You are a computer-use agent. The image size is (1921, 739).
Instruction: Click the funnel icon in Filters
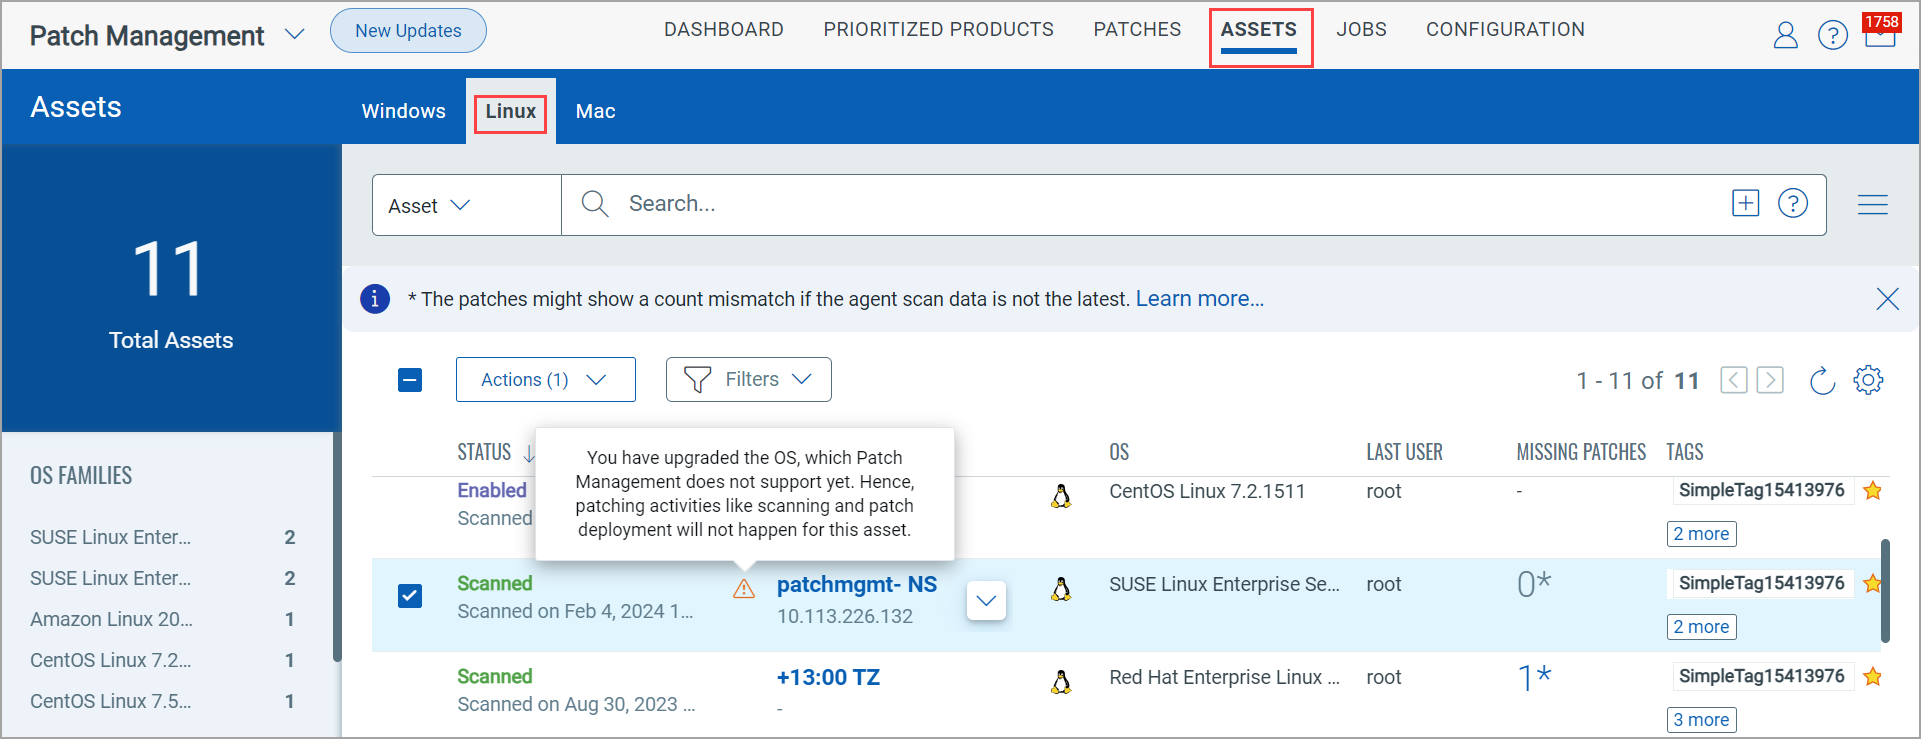pos(697,380)
